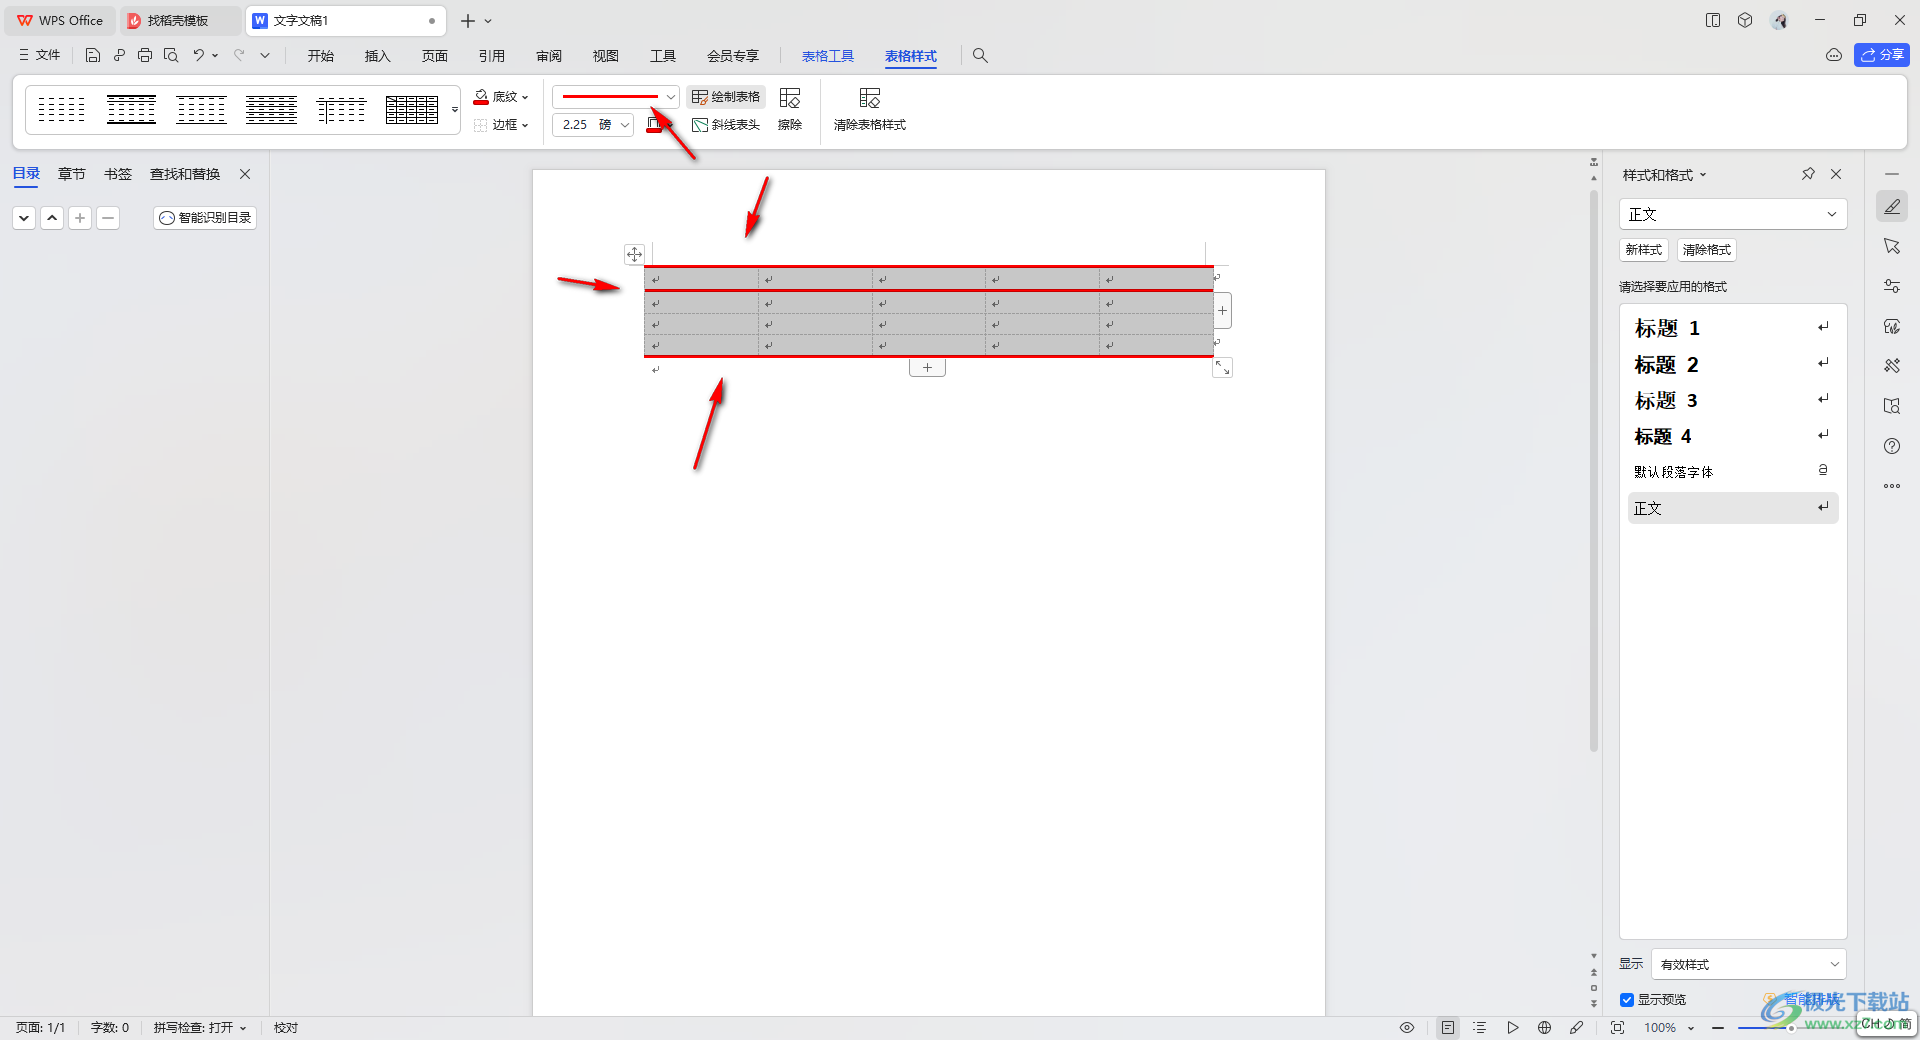Select the first dashed table style thumbnail
This screenshot has width=1920, height=1040.
[x=62, y=110]
